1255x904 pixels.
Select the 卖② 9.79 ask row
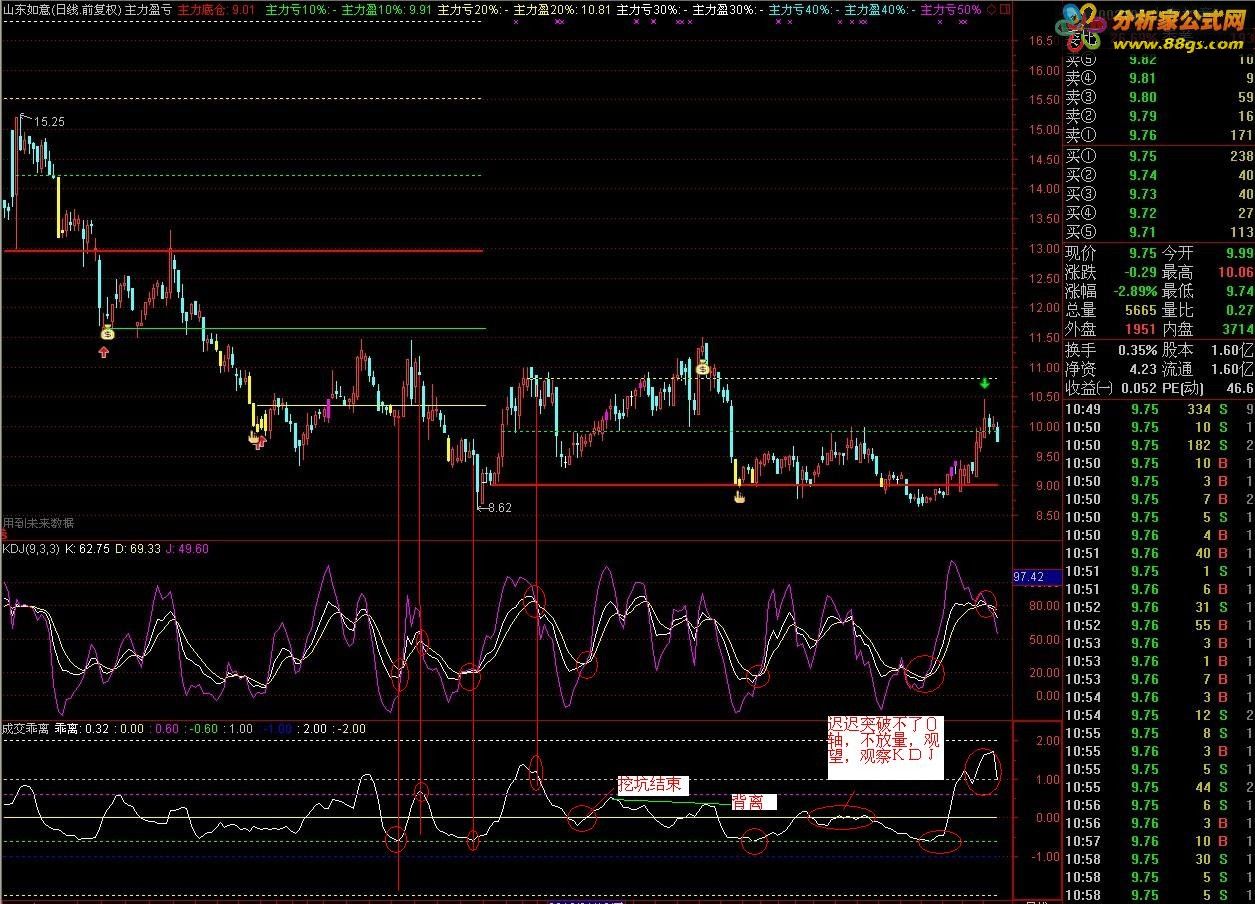[1159, 116]
